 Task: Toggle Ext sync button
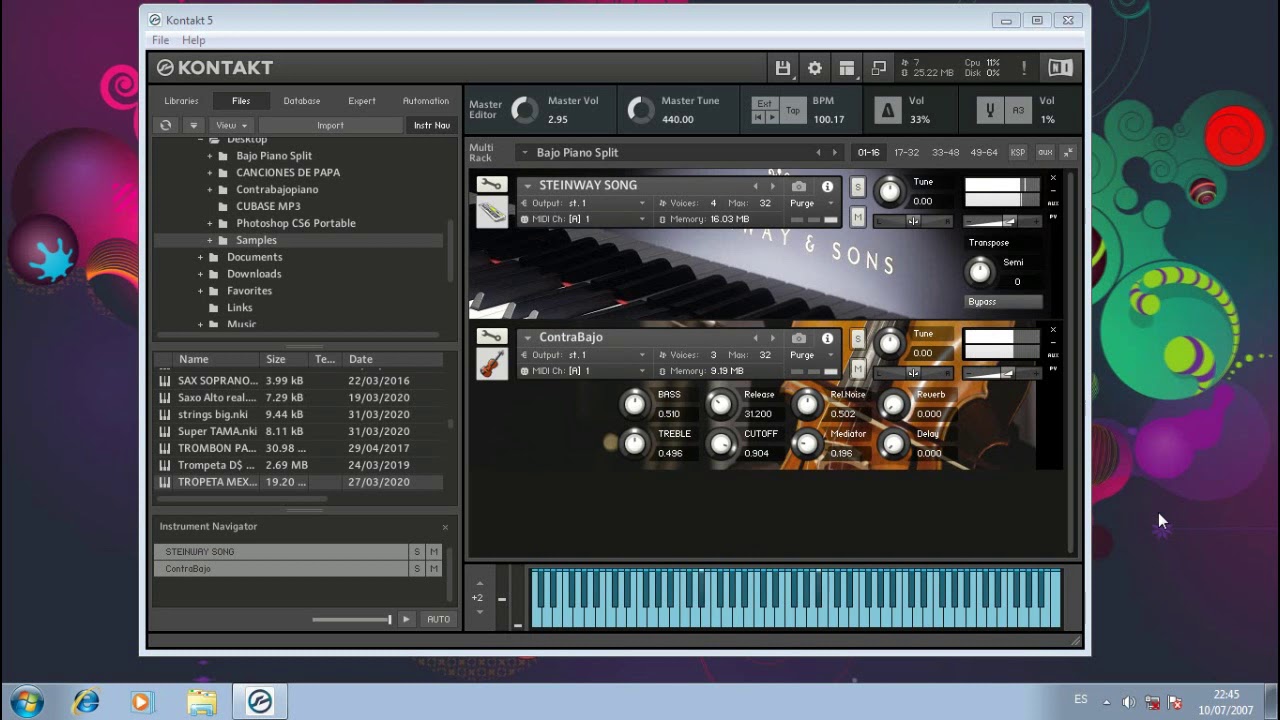coord(764,103)
